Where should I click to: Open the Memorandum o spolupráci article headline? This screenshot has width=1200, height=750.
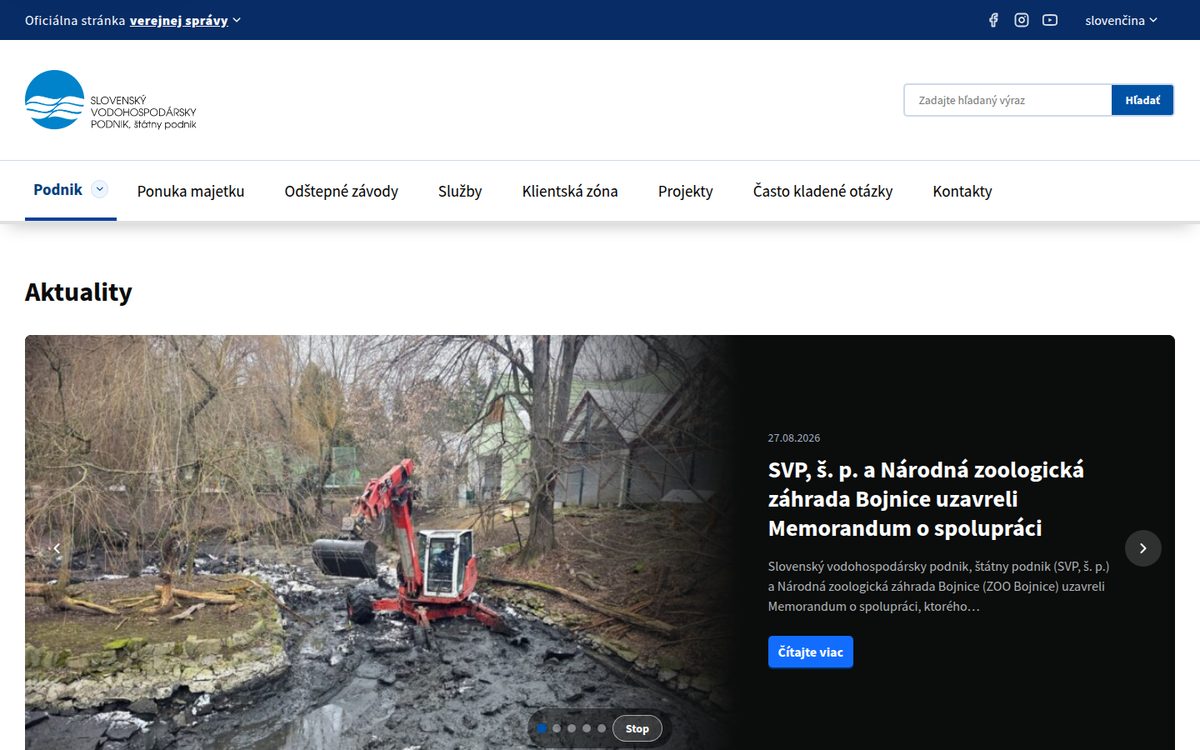pos(926,499)
